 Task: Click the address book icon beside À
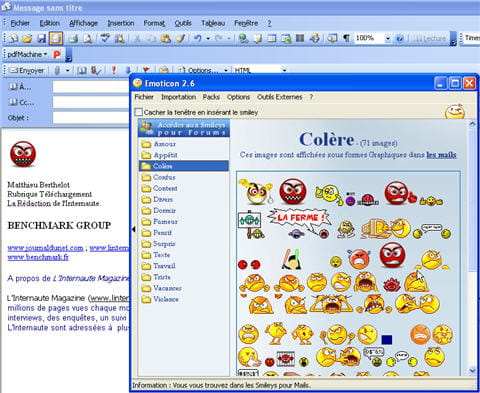pos(13,87)
